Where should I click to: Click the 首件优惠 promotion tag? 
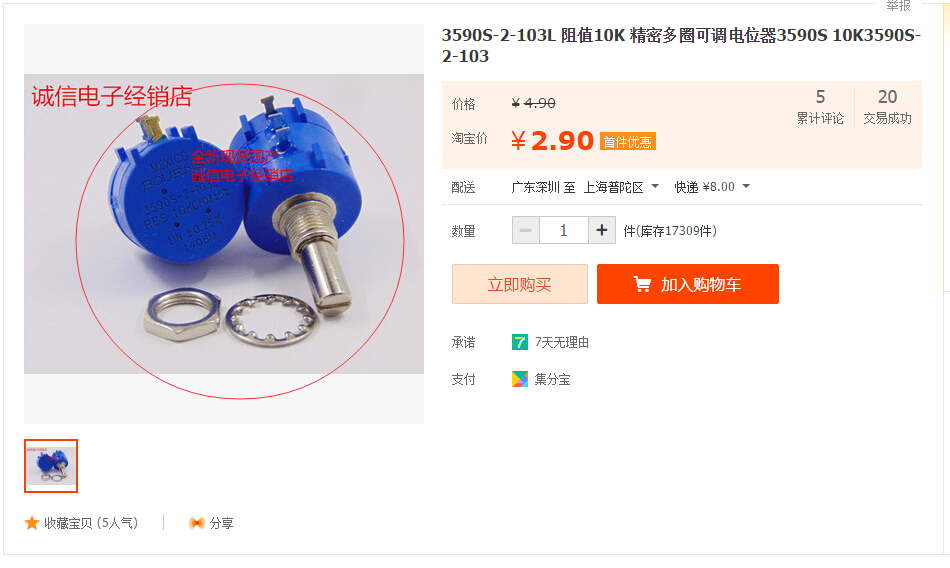[x=628, y=141]
